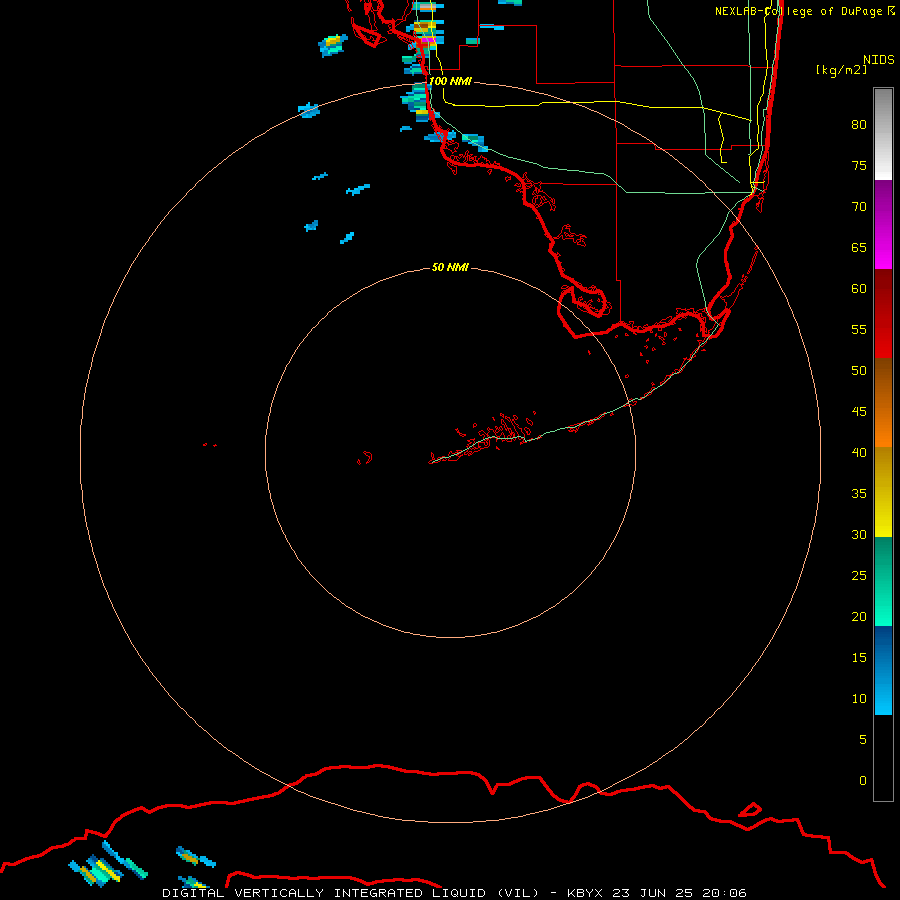The width and height of the screenshot is (900, 900).
Task: Click the KBYX station identifier in the footer
Action: pos(585,893)
